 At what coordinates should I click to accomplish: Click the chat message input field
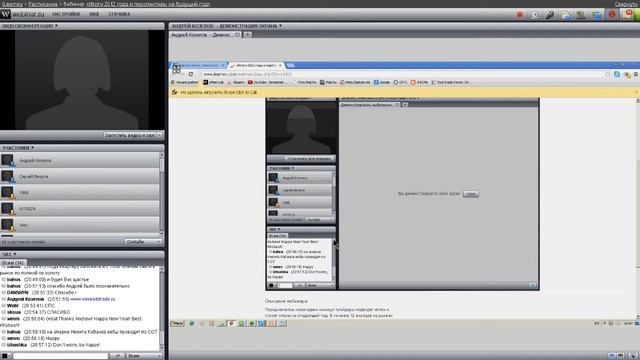[x=60, y=356]
